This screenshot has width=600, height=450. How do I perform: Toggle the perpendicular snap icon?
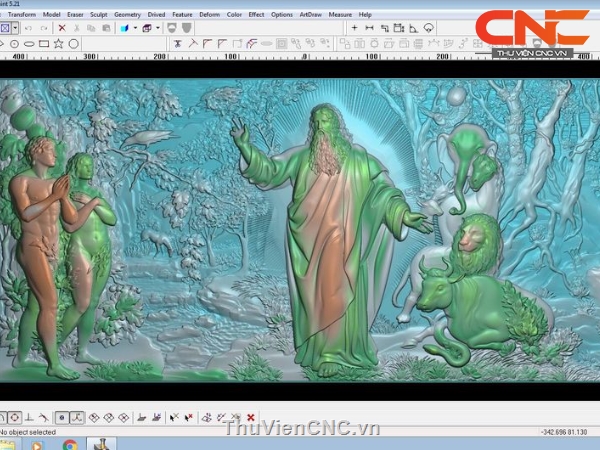pyautogui.click(x=29, y=417)
